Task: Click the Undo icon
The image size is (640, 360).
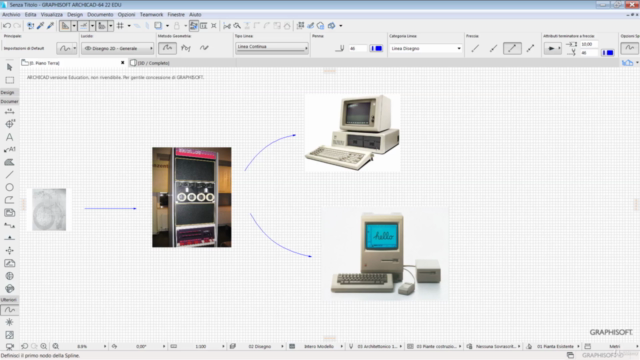Action: [x=7, y=26]
